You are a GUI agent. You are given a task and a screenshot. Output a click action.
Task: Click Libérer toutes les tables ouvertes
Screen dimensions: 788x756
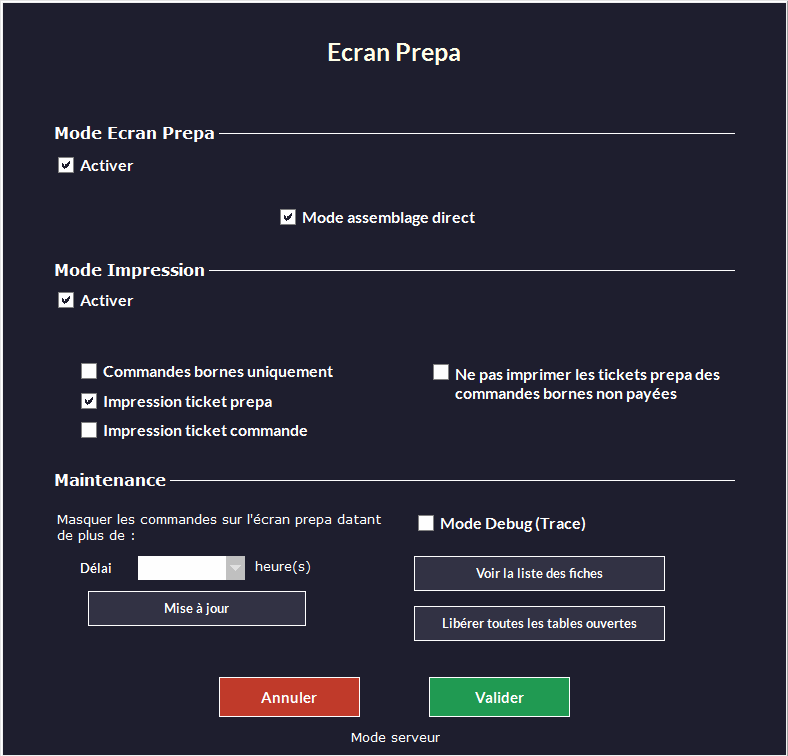tap(539, 623)
